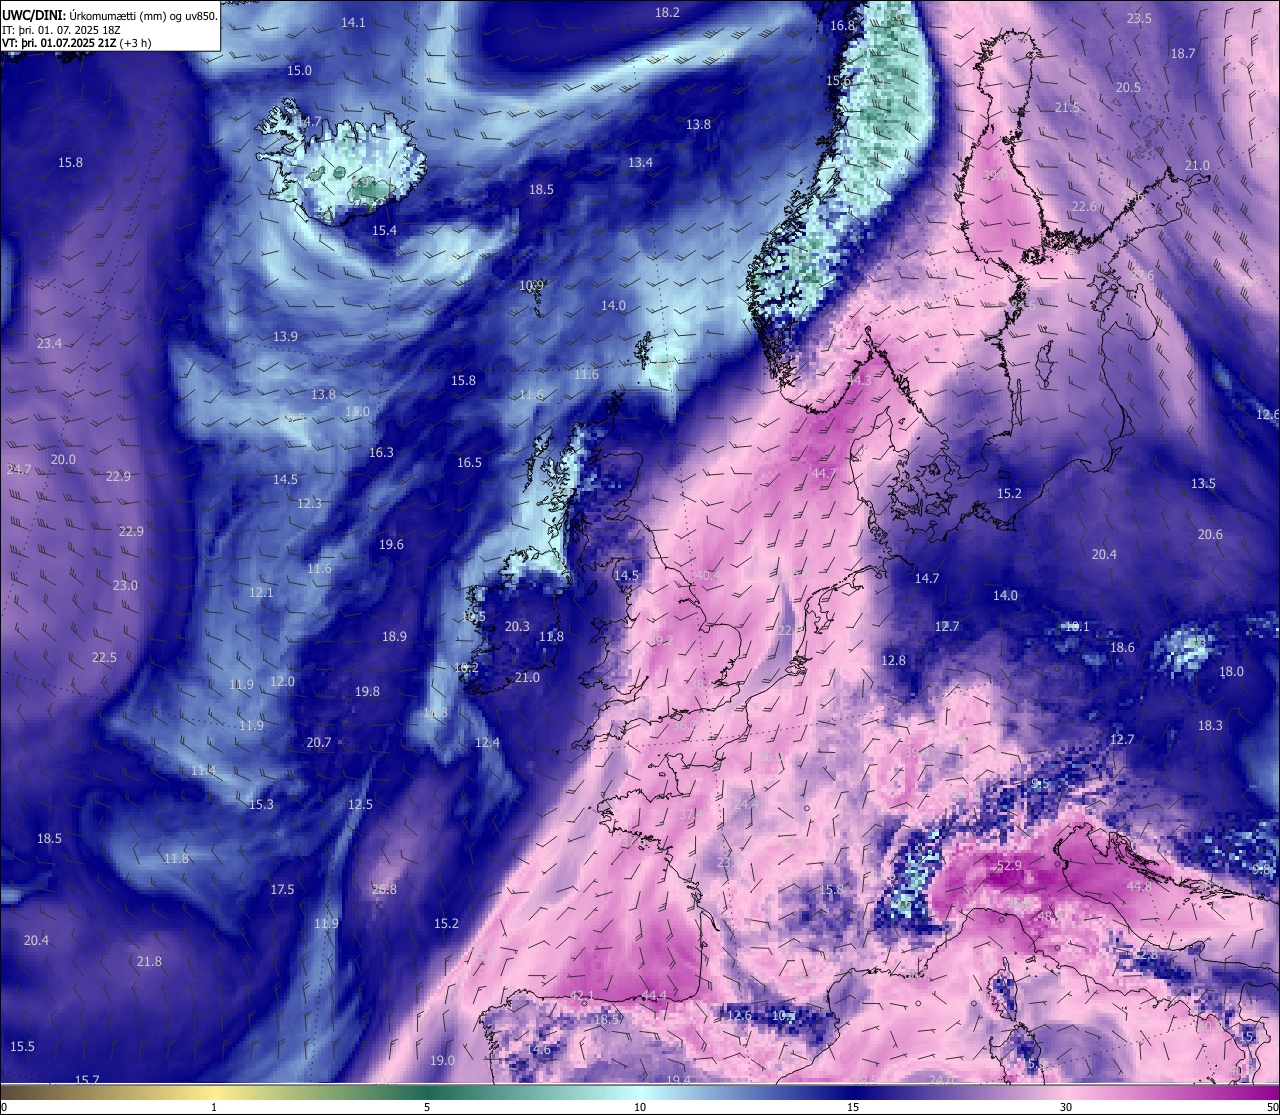Click the 21.8 value label
Viewport: 1280px width, 1115px height.
pos(149,961)
